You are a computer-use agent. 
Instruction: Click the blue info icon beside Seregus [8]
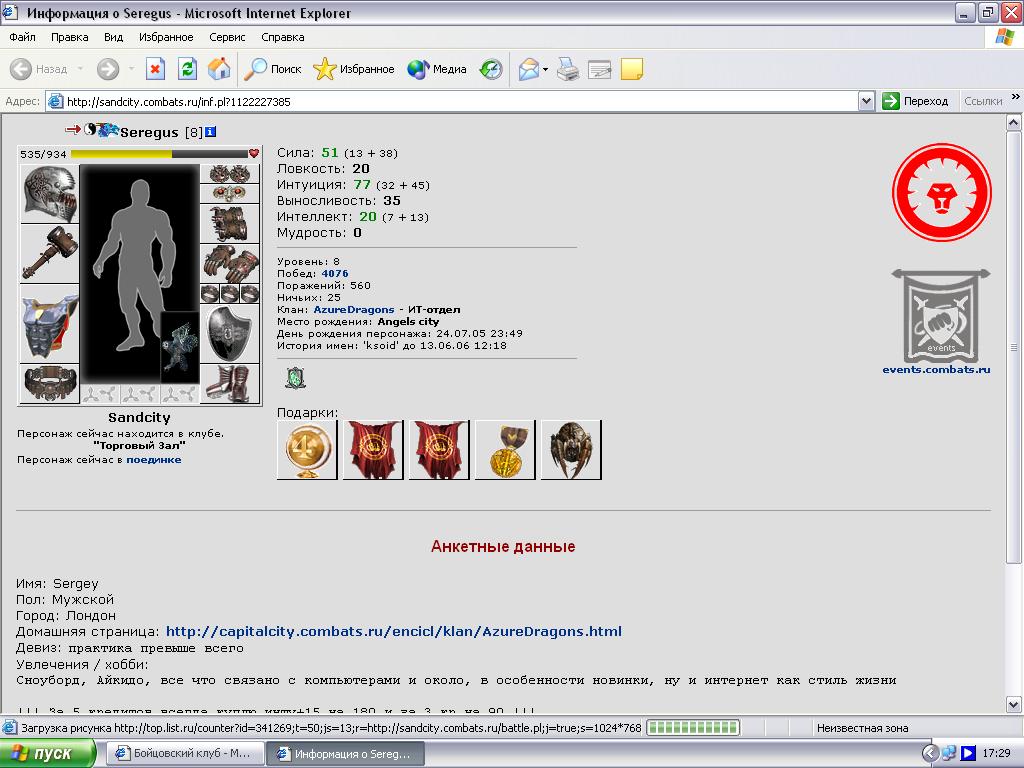coord(210,132)
